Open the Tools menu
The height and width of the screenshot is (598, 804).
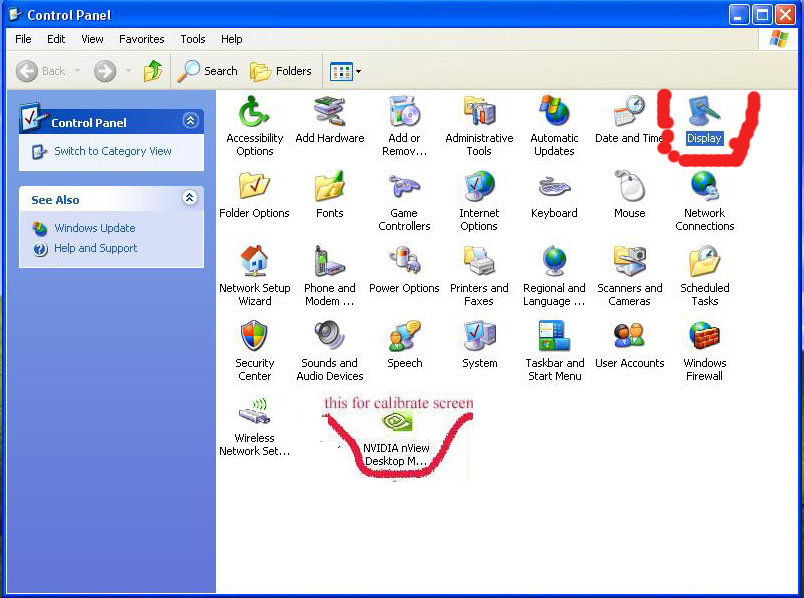click(x=193, y=39)
